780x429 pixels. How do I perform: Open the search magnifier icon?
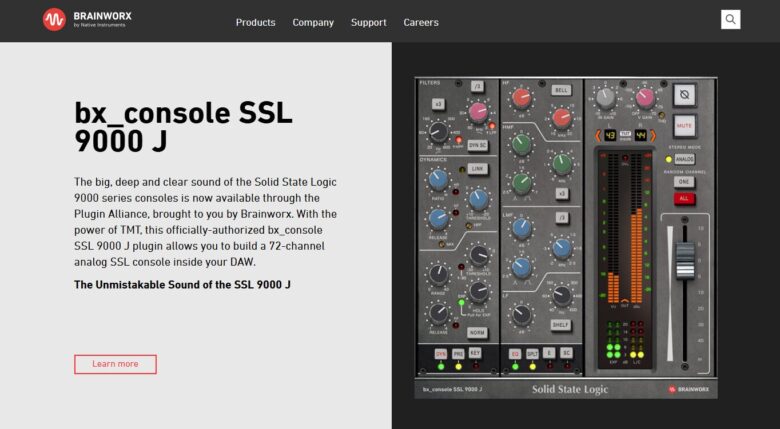[x=731, y=19]
